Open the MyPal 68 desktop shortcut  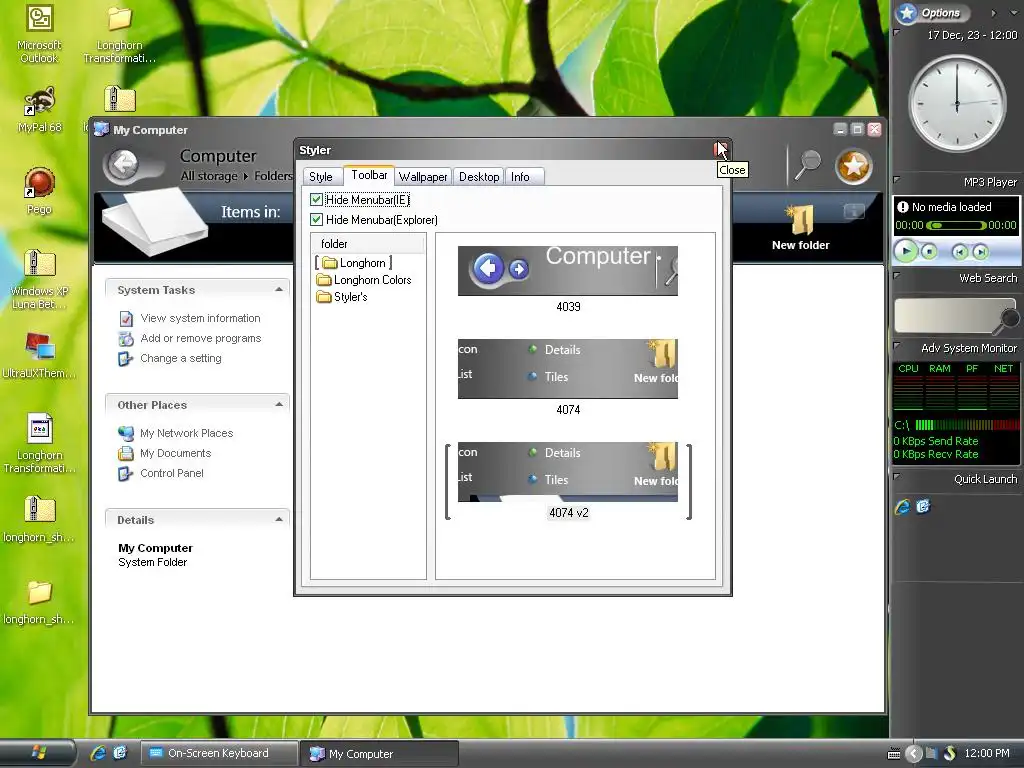point(39,108)
